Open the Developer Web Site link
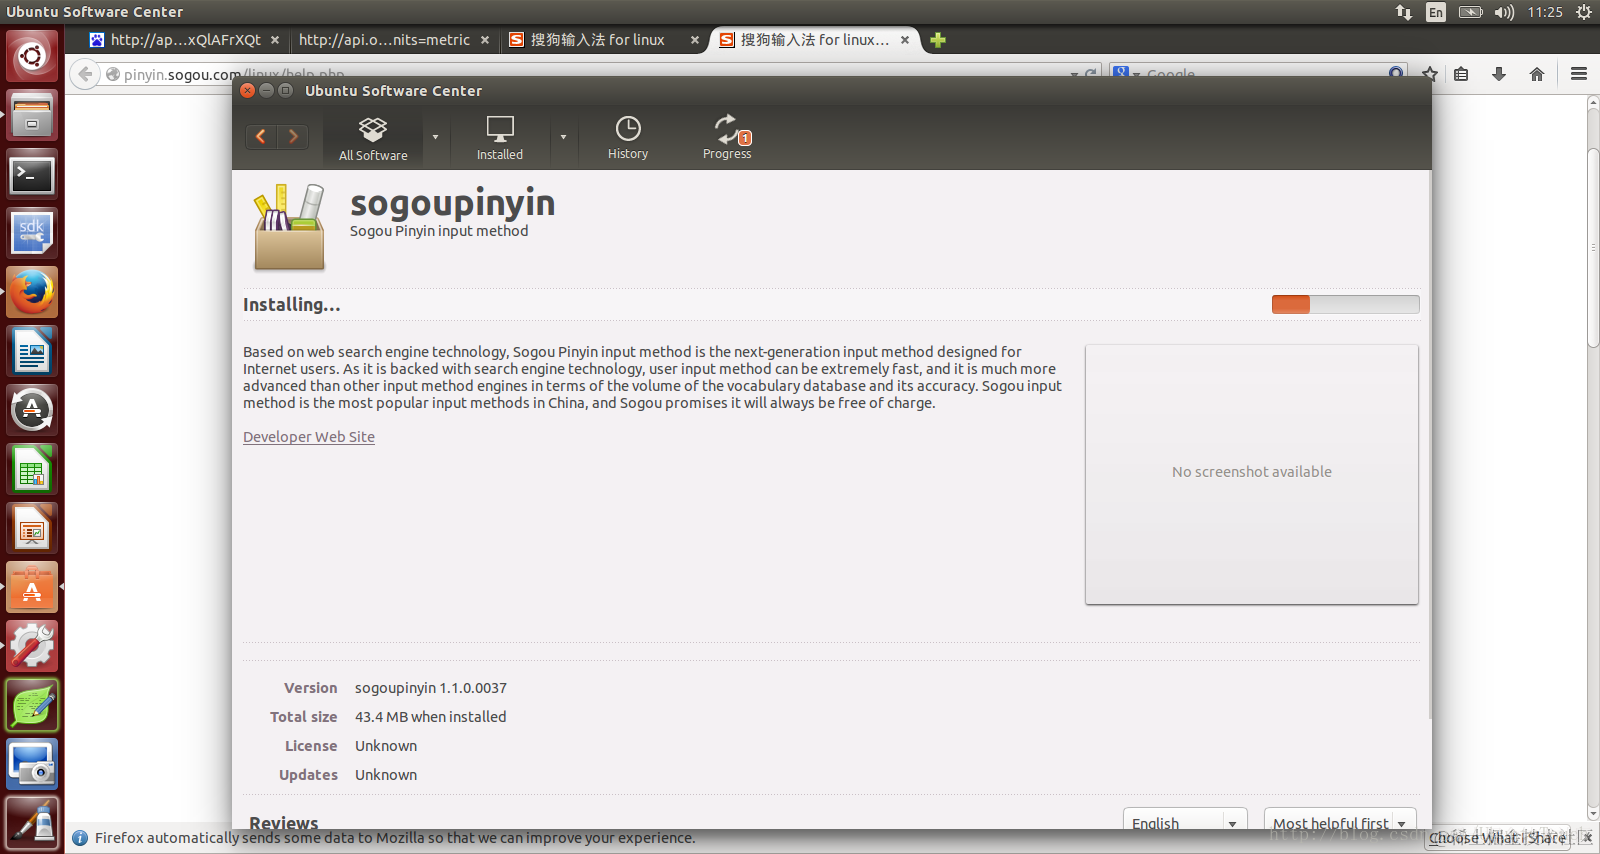The width and height of the screenshot is (1600, 854). click(309, 437)
